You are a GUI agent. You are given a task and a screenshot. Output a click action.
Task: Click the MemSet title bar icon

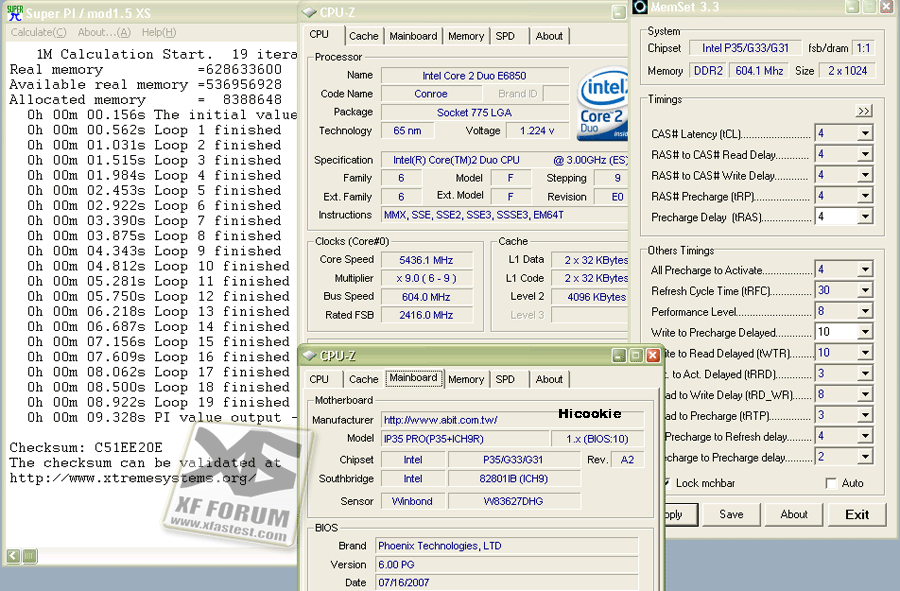pos(640,7)
